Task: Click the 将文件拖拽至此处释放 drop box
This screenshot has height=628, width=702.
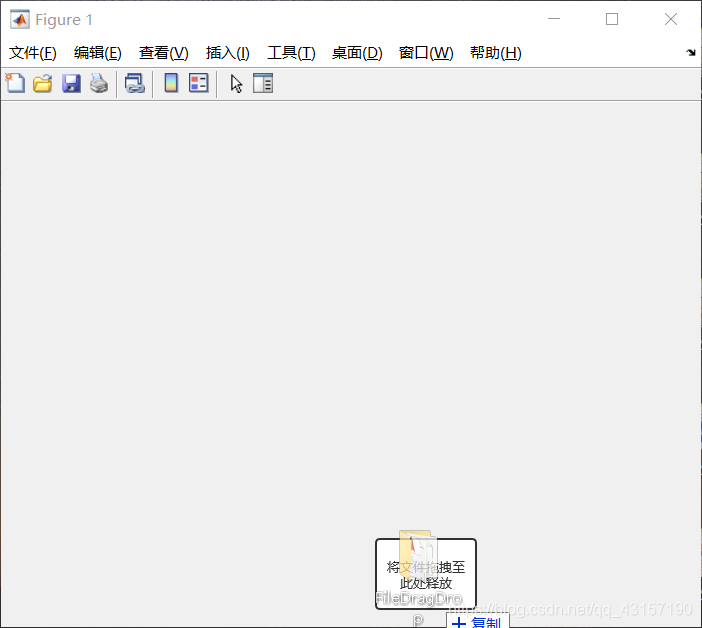Action: (426, 574)
